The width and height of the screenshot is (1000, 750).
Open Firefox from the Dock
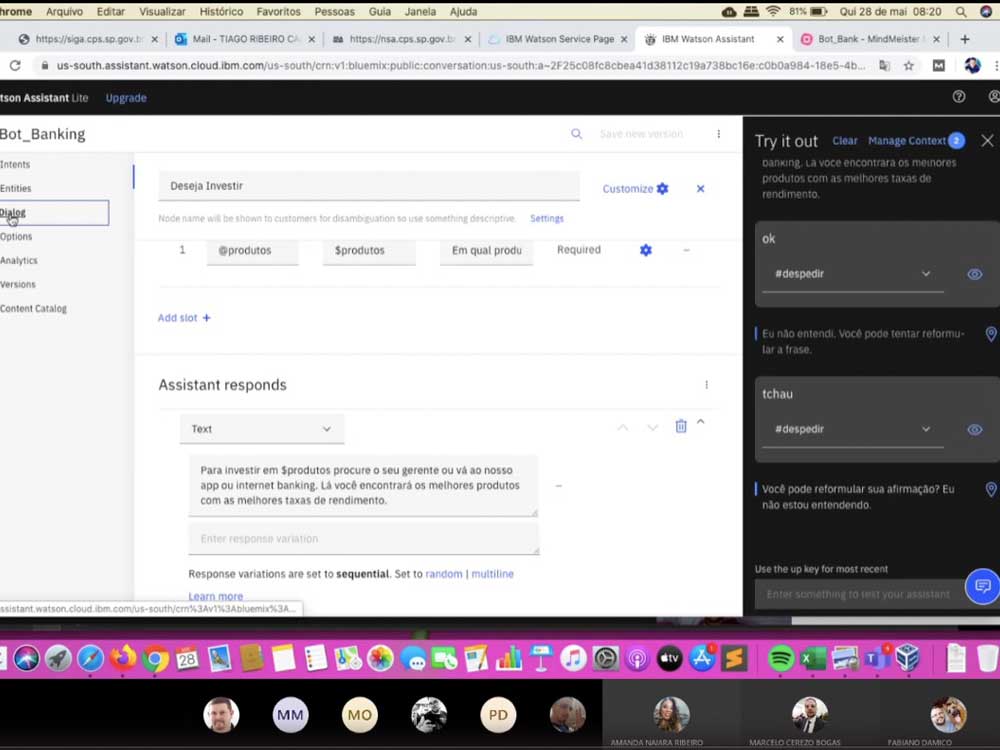click(x=123, y=658)
